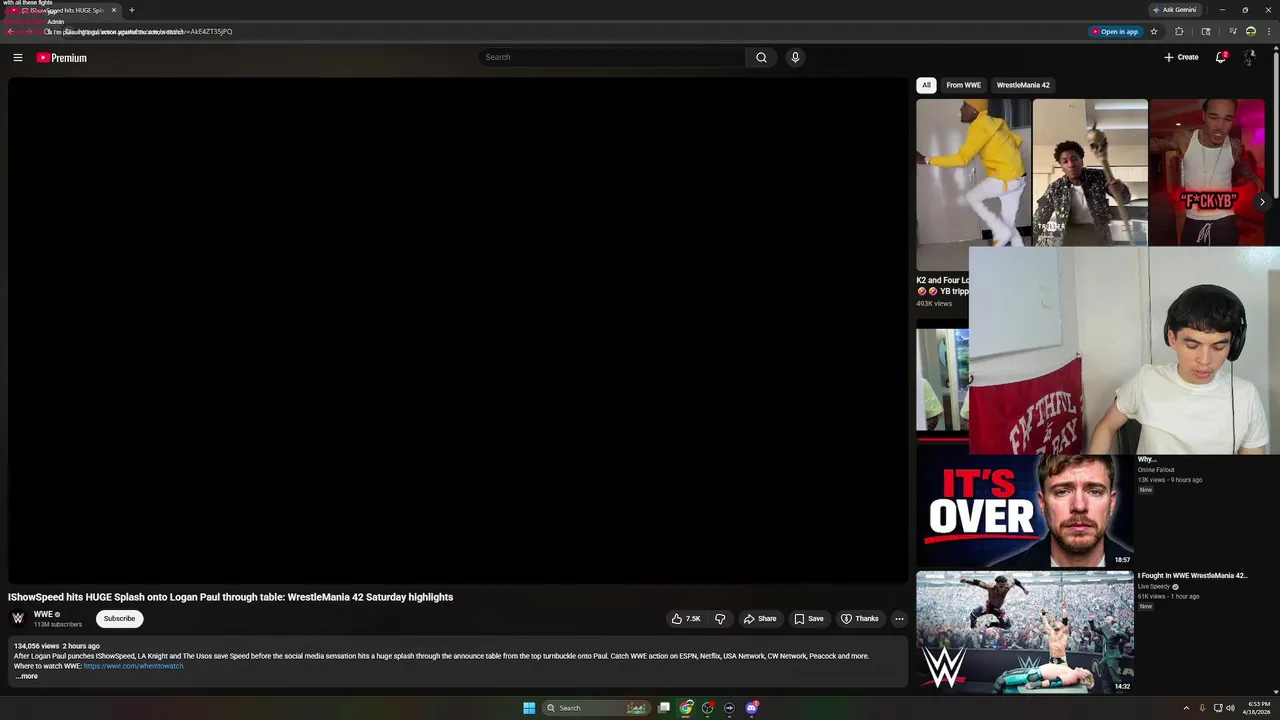Open the taskbar clock and date

coord(1258,708)
